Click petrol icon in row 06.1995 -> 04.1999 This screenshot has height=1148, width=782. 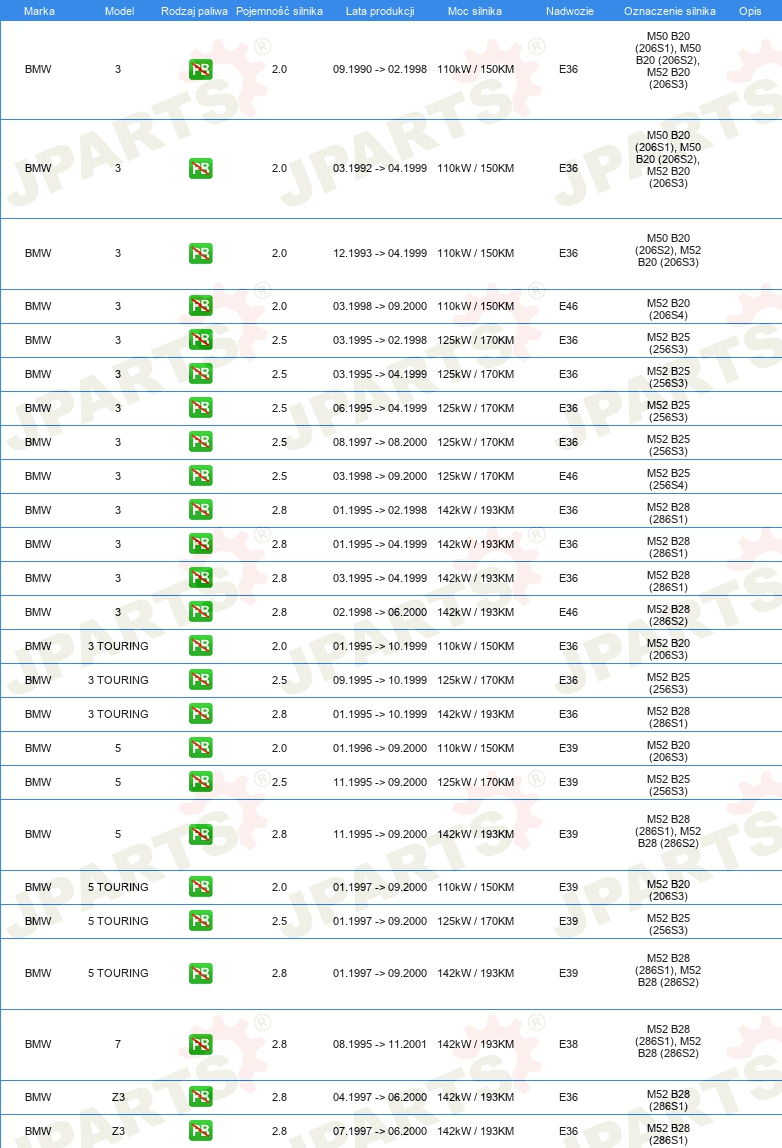click(x=201, y=408)
